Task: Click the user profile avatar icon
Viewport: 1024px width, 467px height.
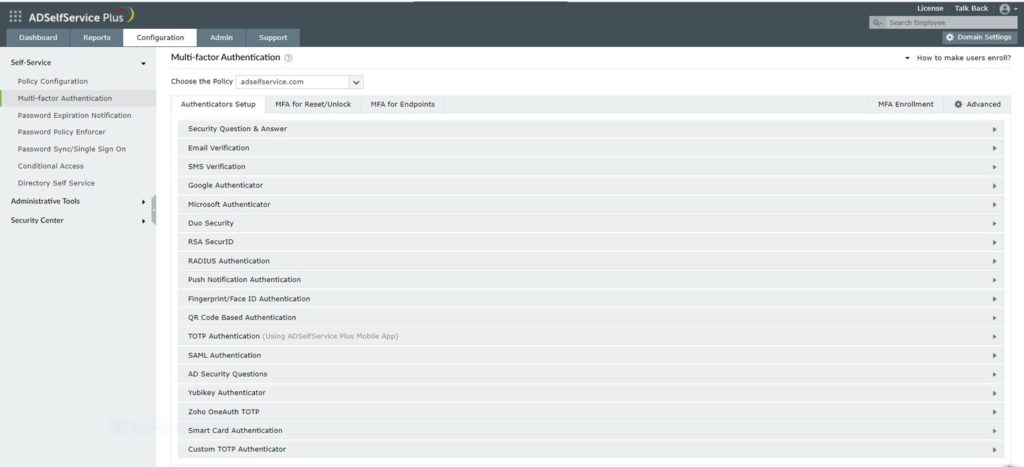Action: click(1004, 8)
